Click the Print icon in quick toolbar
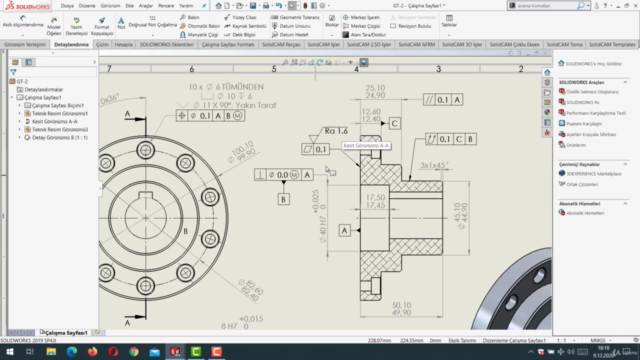The height and width of the screenshot is (360, 640). [266, 6]
